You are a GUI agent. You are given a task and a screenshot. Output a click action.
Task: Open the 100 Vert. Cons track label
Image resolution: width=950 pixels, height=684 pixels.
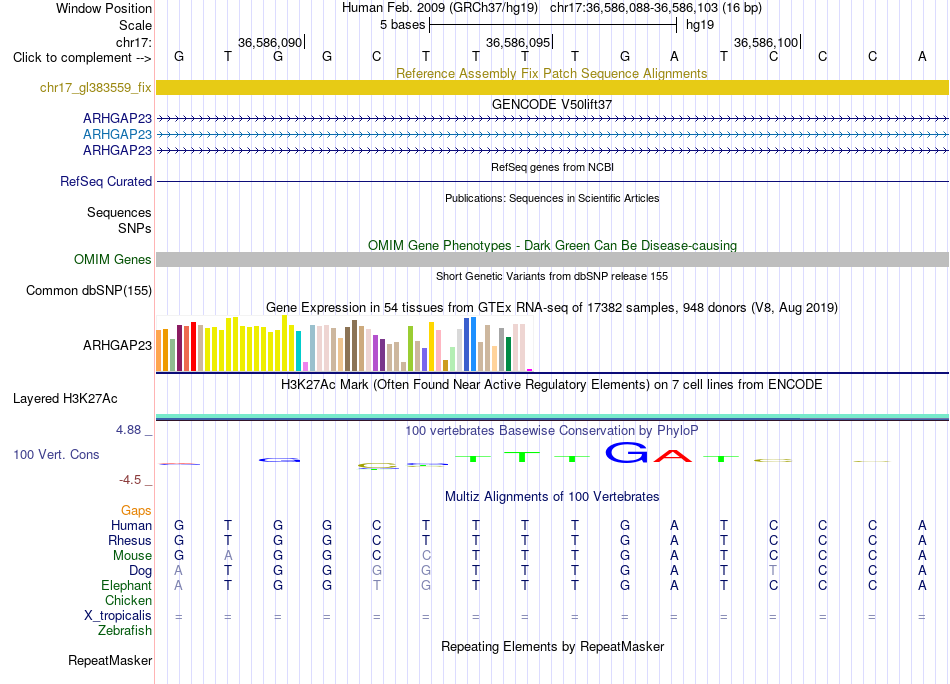56,454
